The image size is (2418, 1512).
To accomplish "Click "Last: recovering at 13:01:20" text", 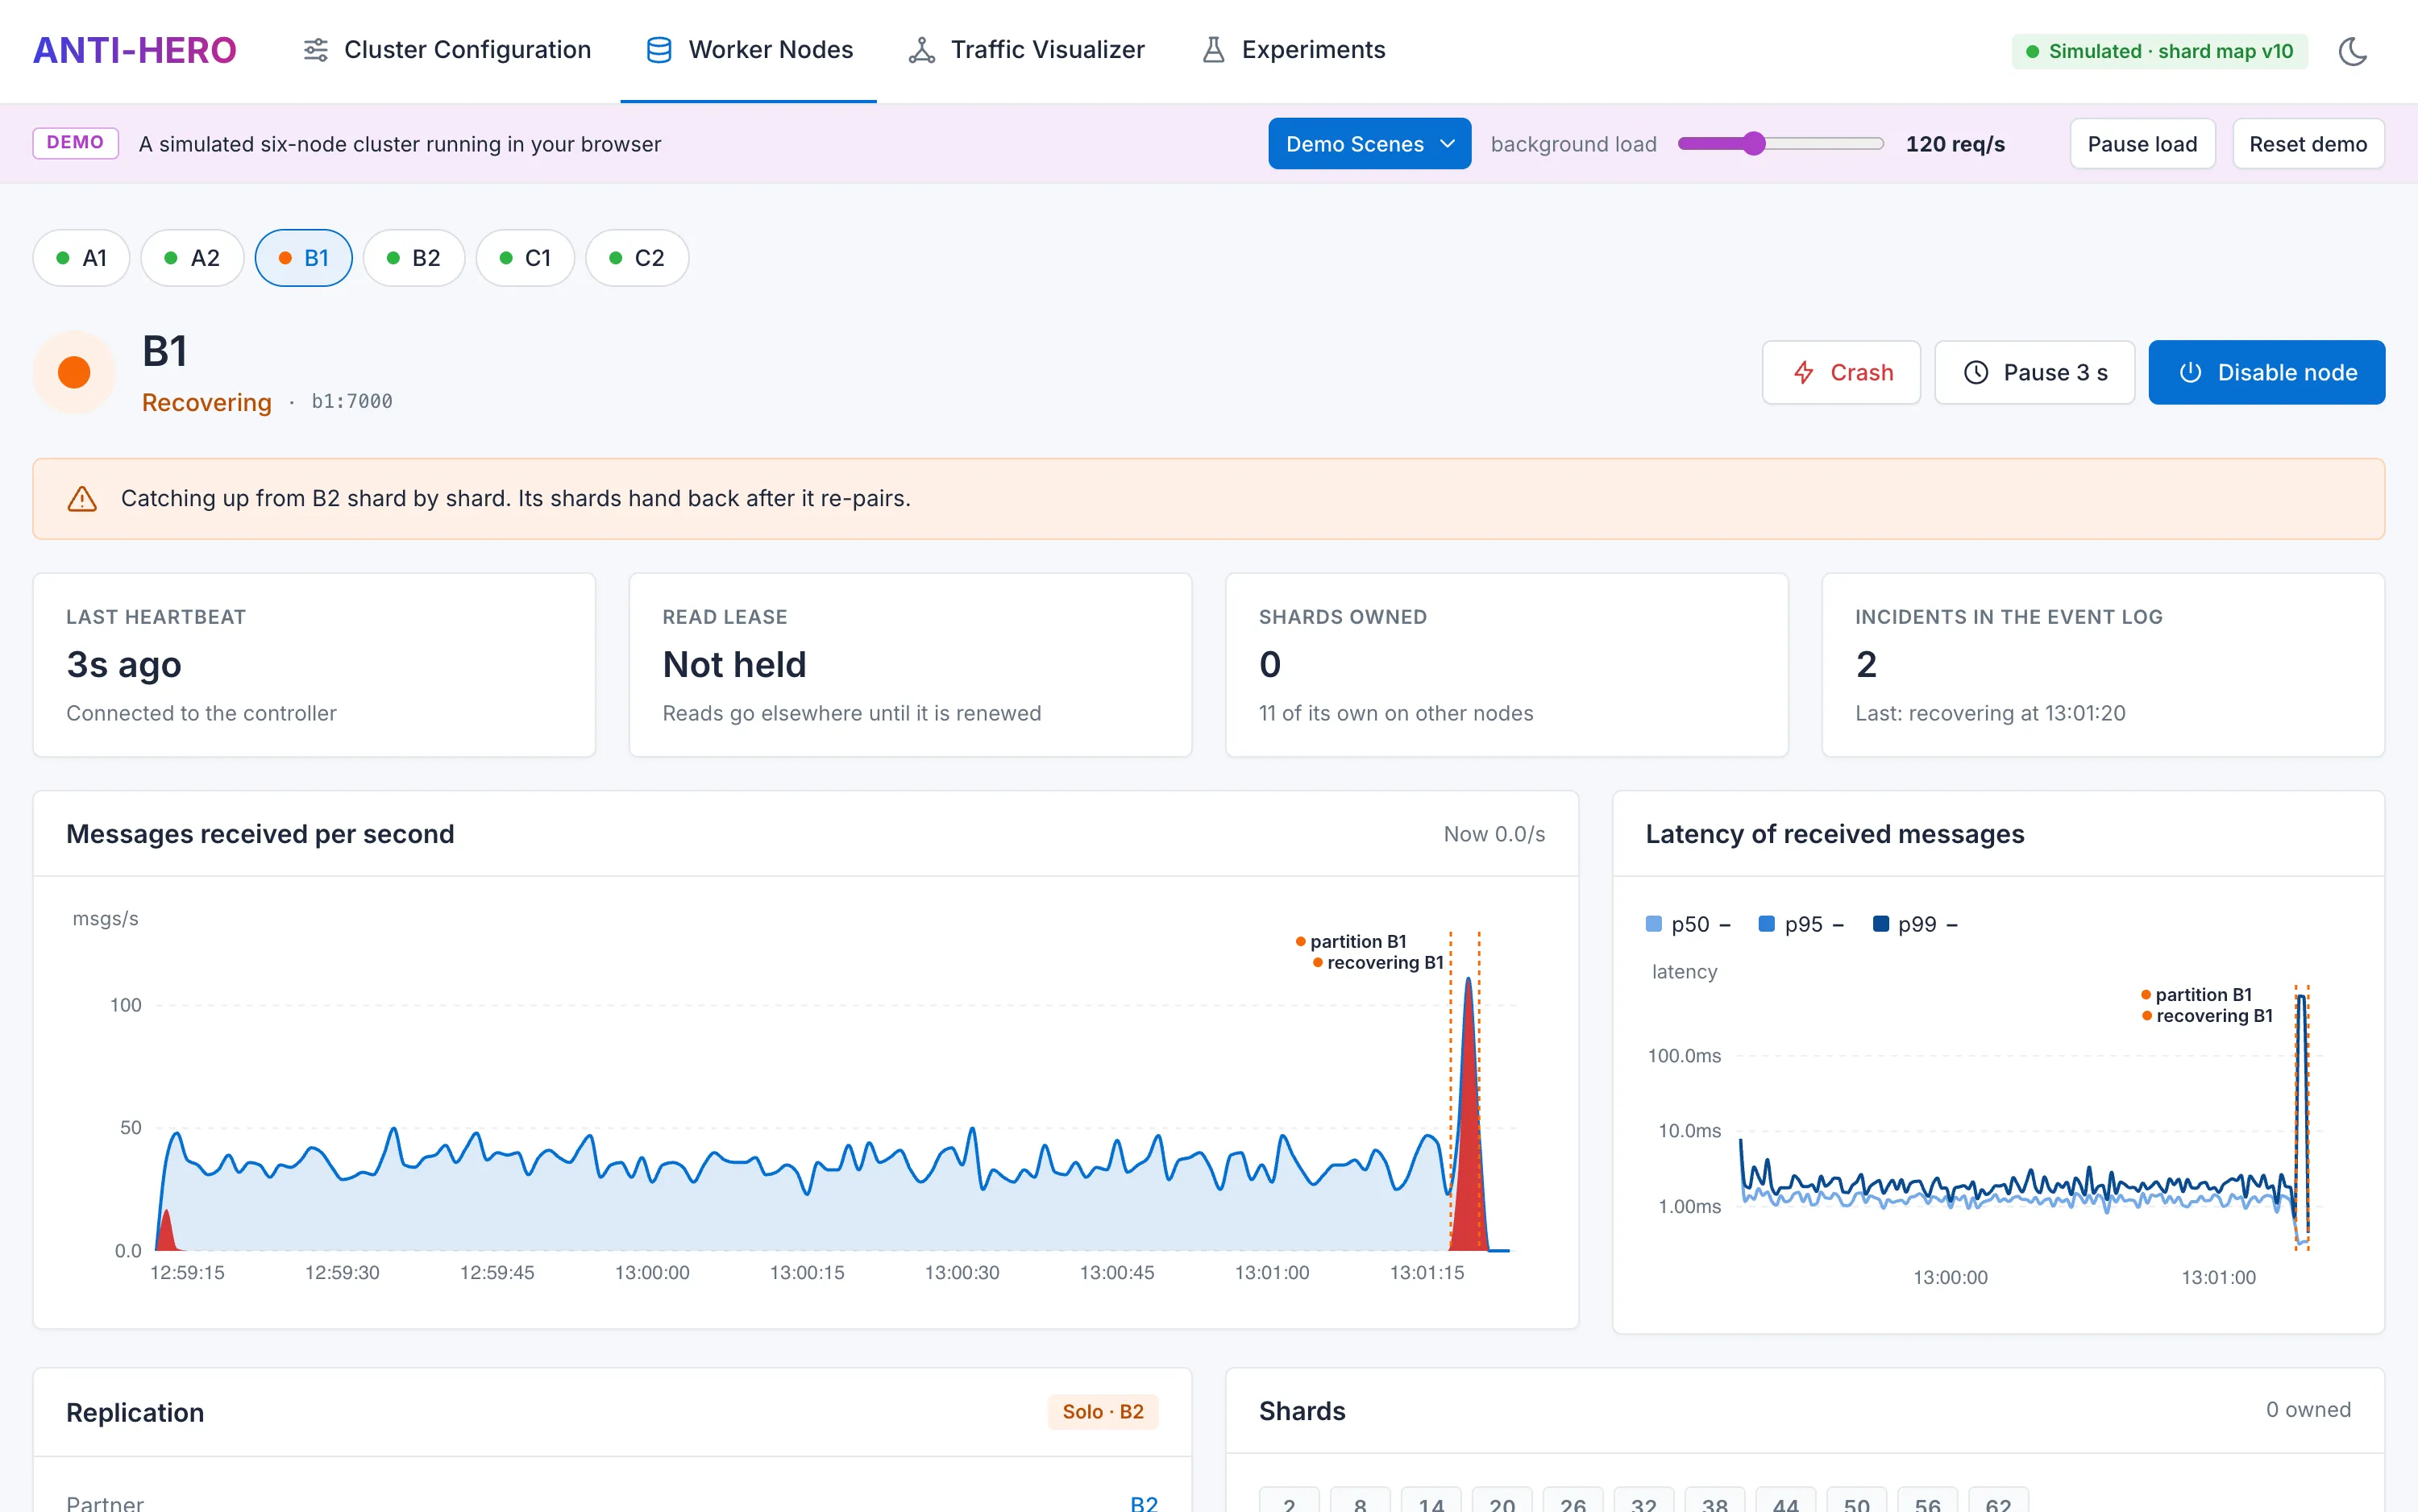I will [1990, 713].
